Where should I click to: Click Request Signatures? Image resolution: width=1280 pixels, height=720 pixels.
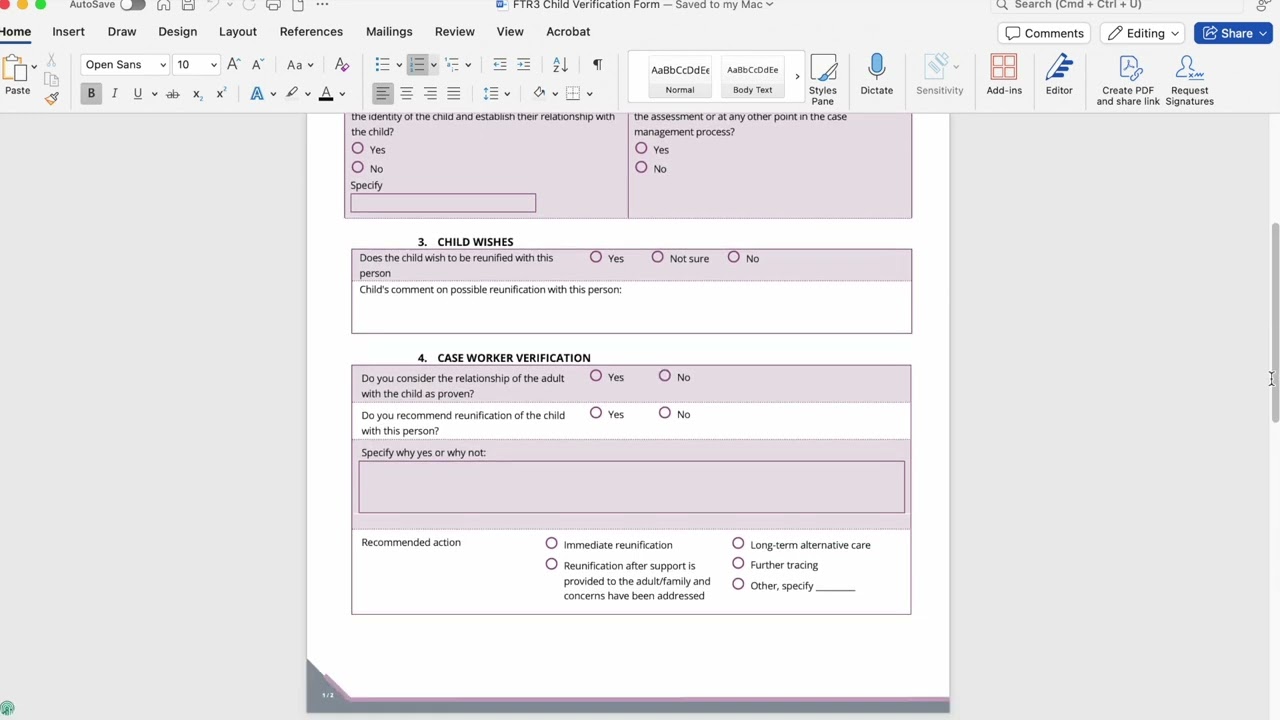[1189, 80]
